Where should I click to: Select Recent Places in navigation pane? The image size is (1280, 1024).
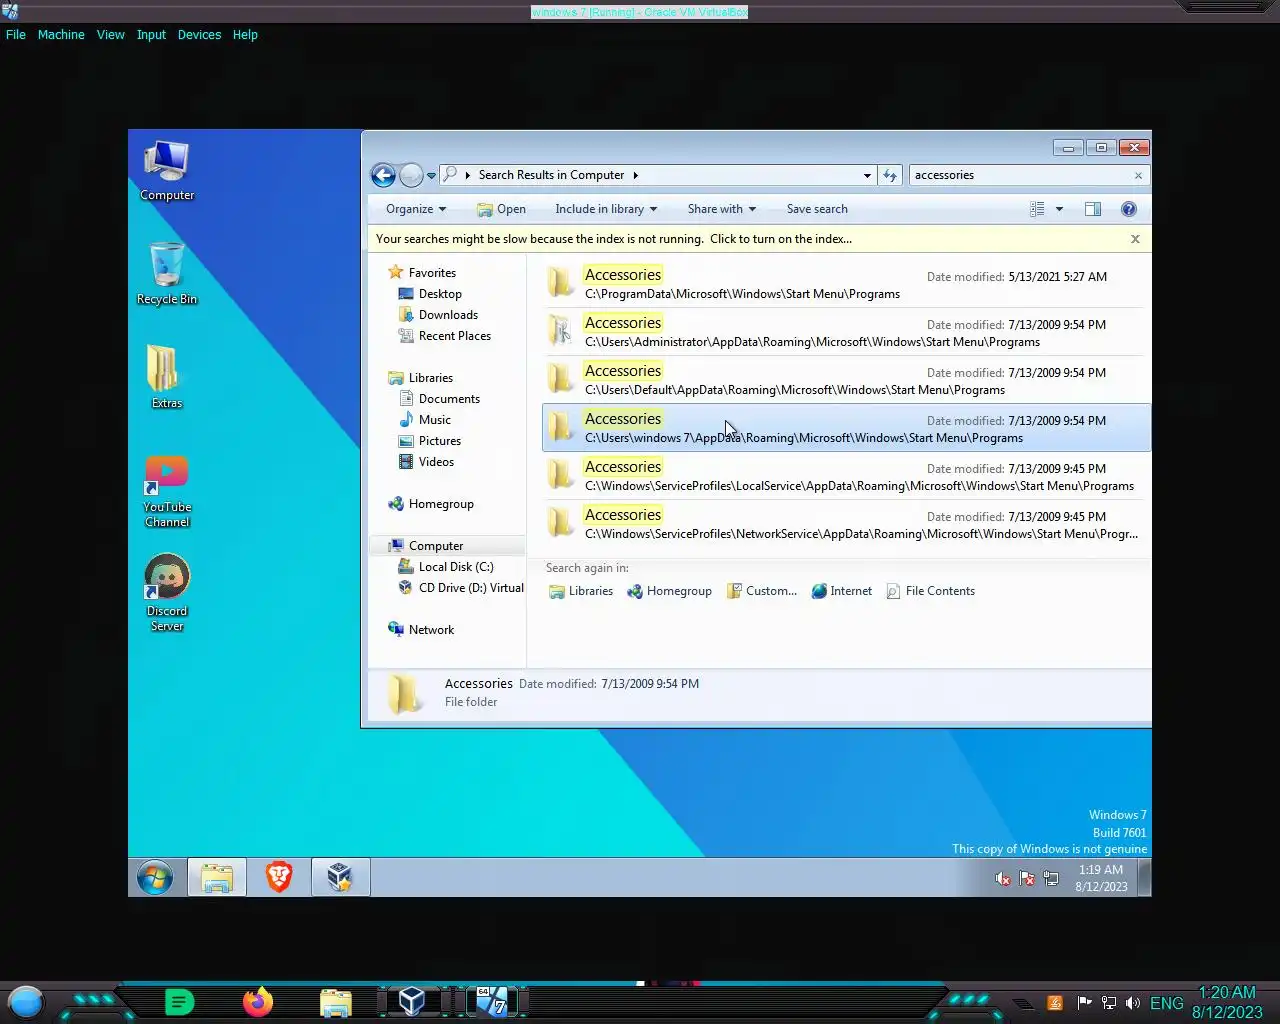[455, 336]
